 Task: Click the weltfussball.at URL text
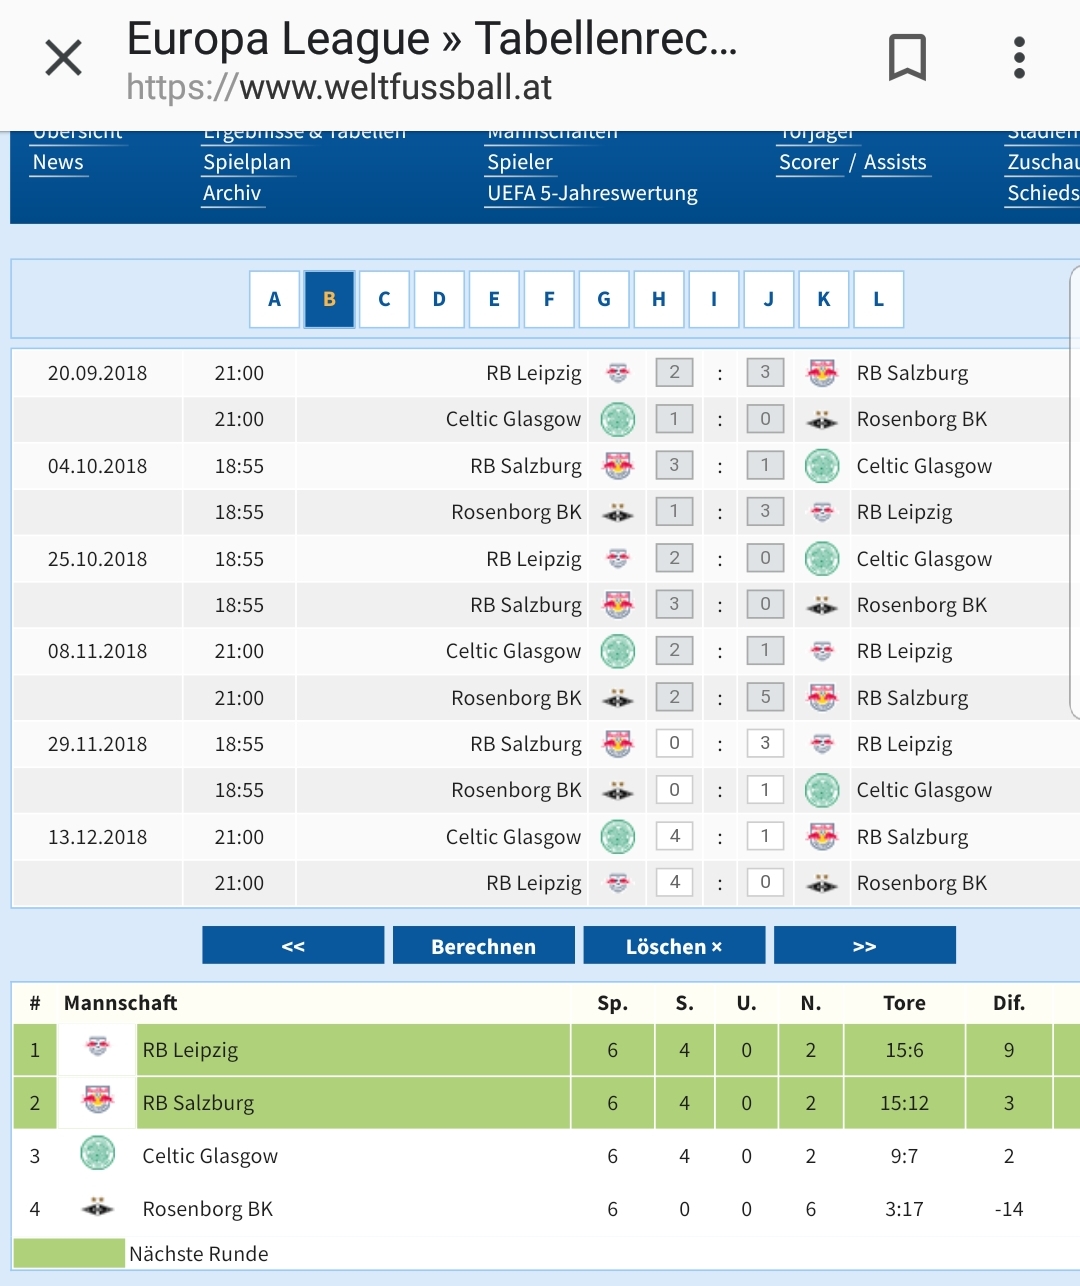coord(339,87)
